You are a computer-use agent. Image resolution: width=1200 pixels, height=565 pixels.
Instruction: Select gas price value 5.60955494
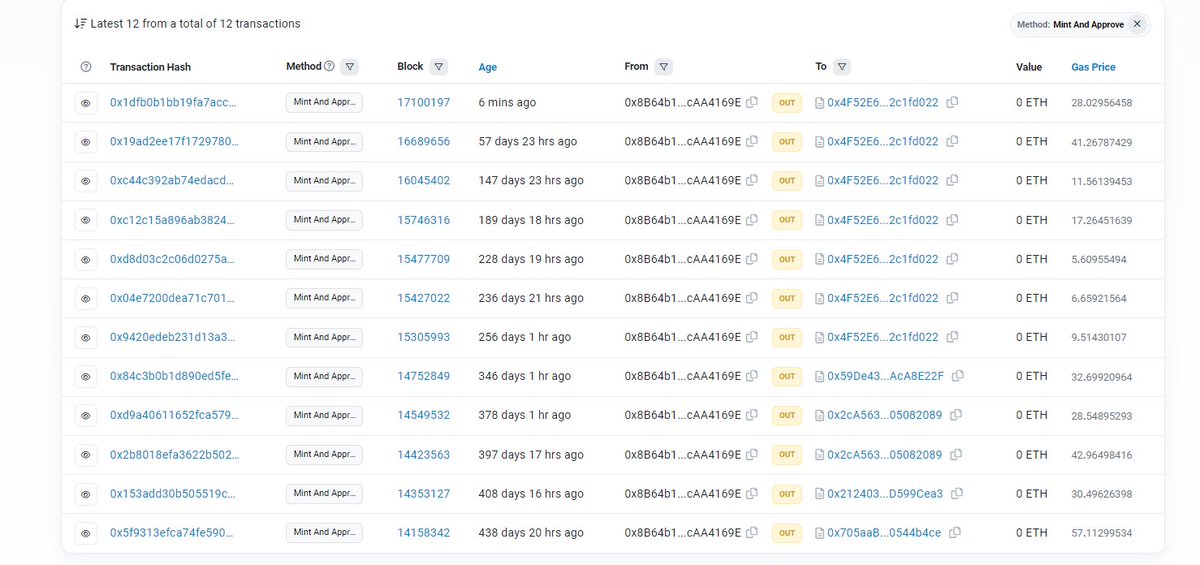[1098, 259]
